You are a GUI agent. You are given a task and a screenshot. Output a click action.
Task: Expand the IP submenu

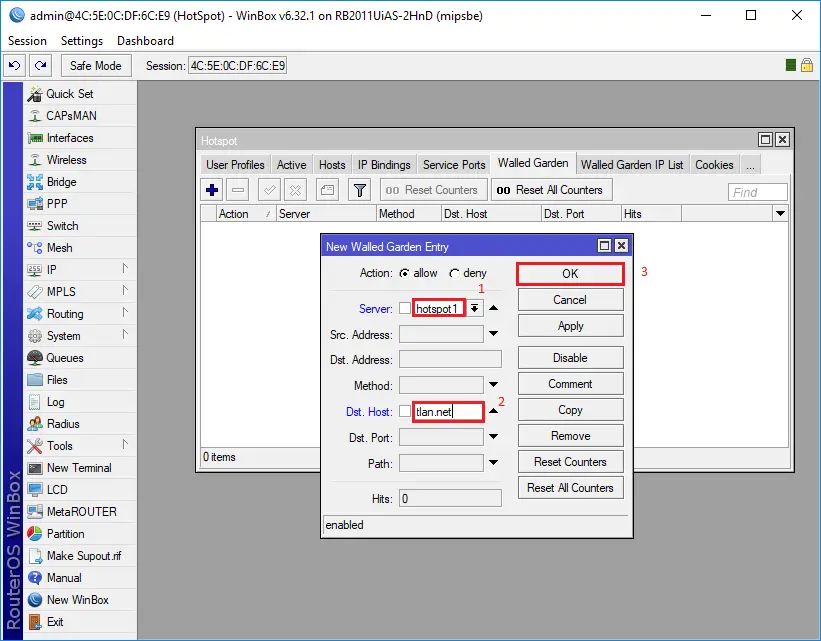(x=125, y=269)
